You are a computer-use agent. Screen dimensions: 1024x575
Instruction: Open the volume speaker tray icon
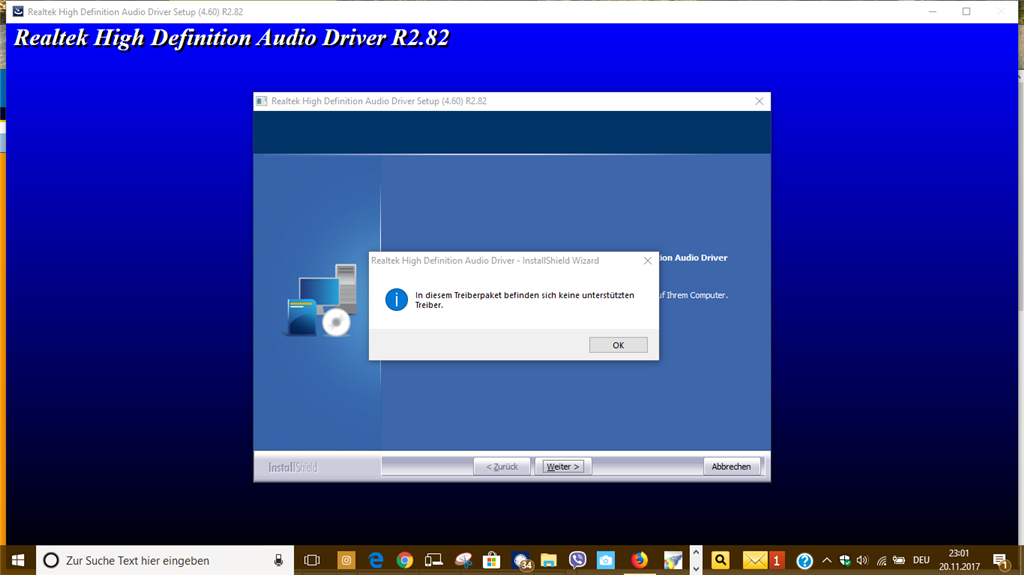tap(863, 561)
